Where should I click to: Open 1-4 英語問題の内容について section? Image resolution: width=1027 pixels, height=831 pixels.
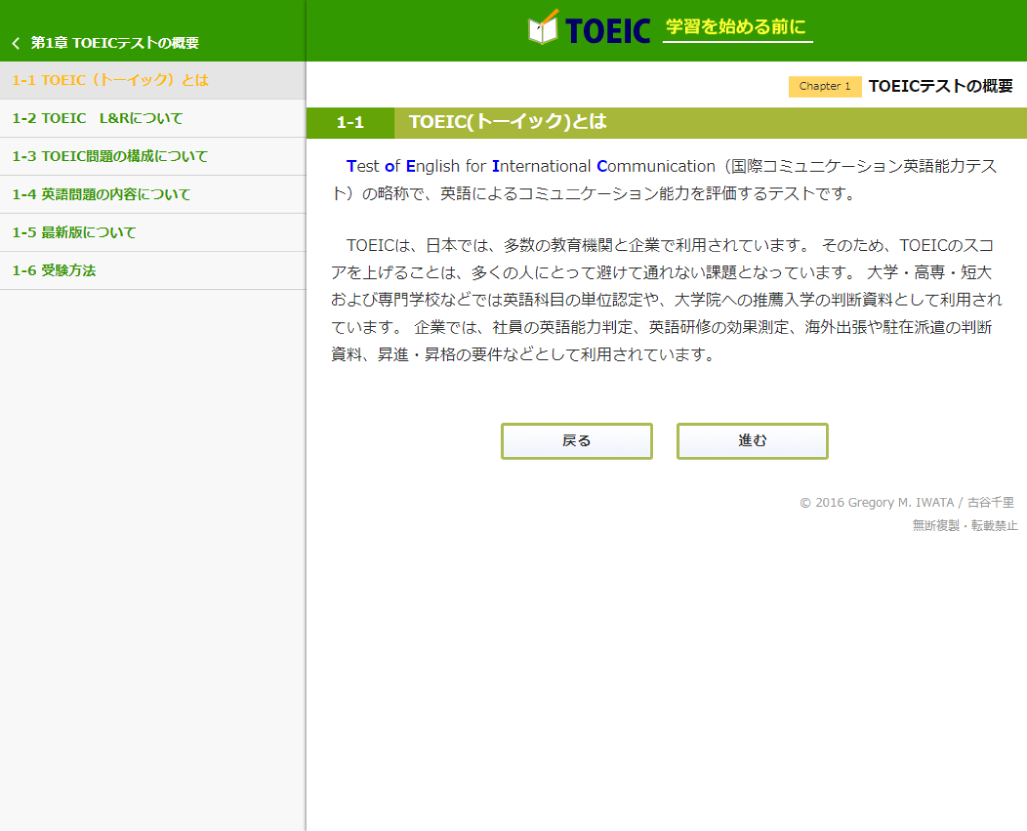pos(101,194)
